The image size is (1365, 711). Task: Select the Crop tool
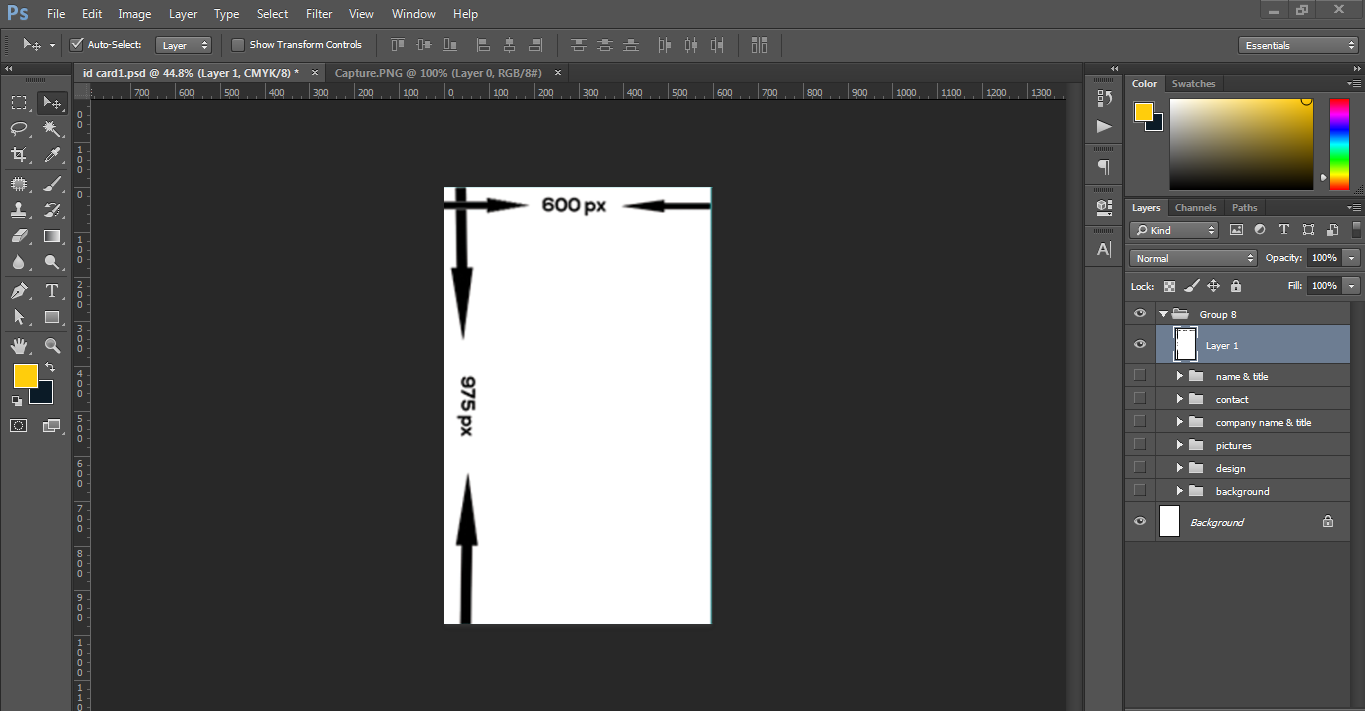19,155
